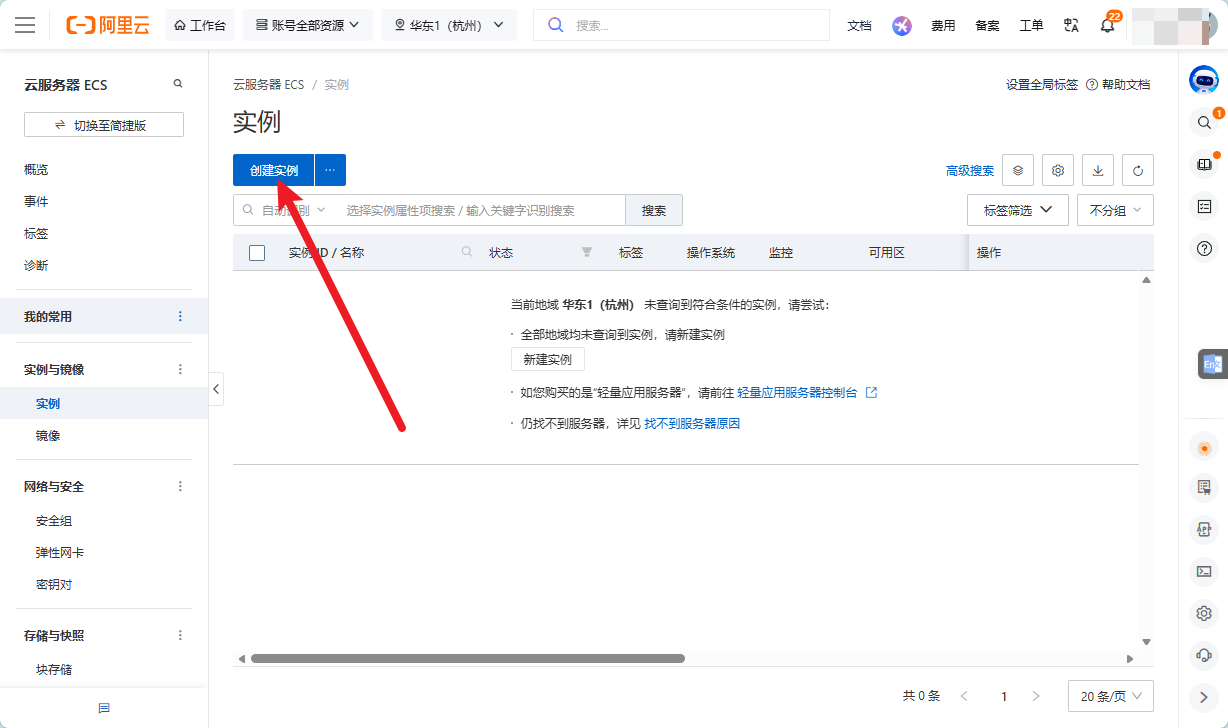The width and height of the screenshot is (1228, 728).
Task: Expand the 账号全部资源 dropdown
Action: (307, 25)
